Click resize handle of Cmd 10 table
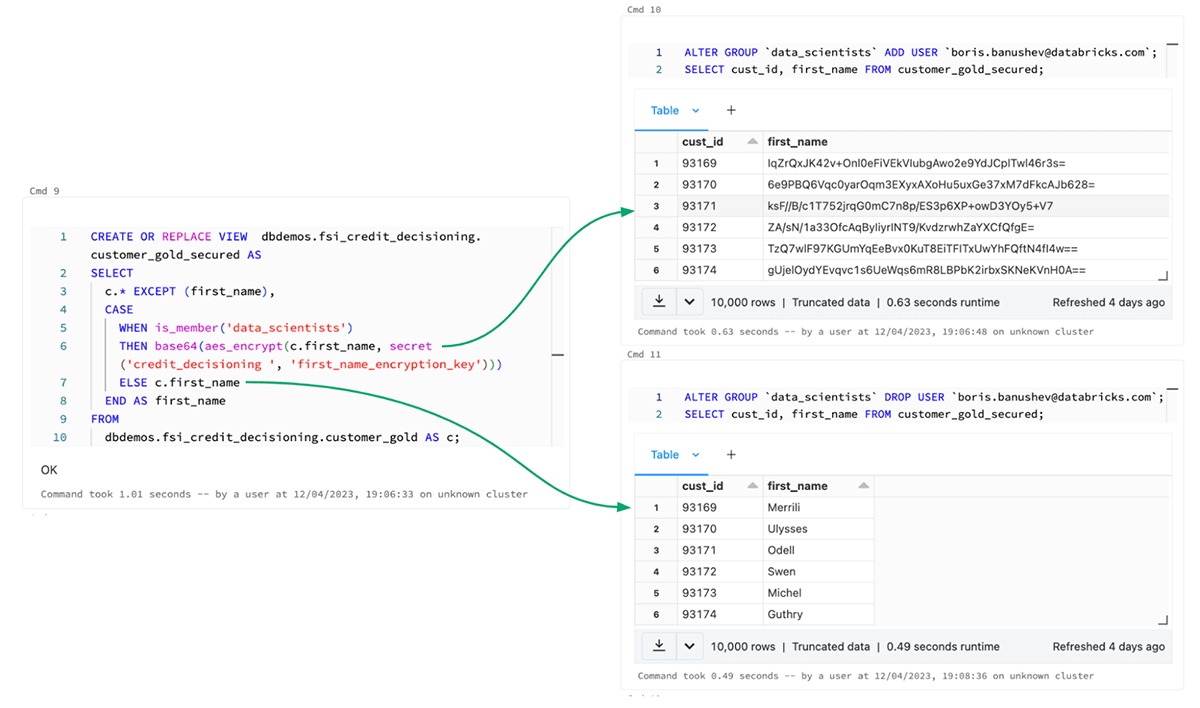This screenshot has width=1200, height=708. [x=1162, y=276]
